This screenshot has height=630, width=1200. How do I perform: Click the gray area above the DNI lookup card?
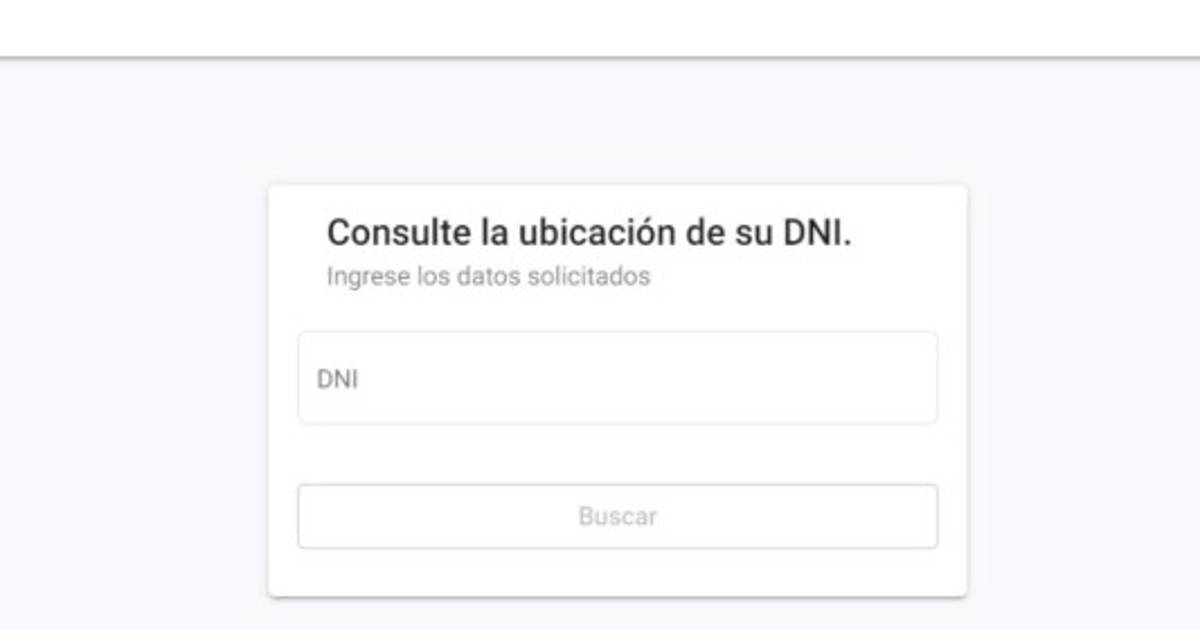click(x=618, y=122)
